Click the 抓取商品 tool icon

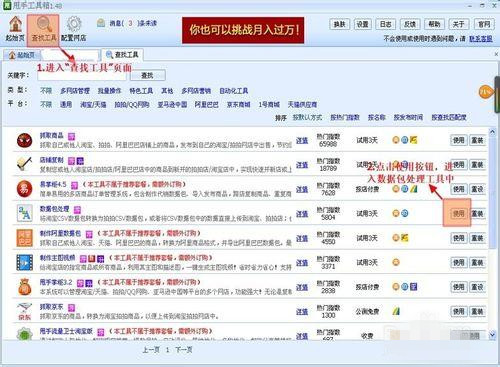[x=24, y=140]
